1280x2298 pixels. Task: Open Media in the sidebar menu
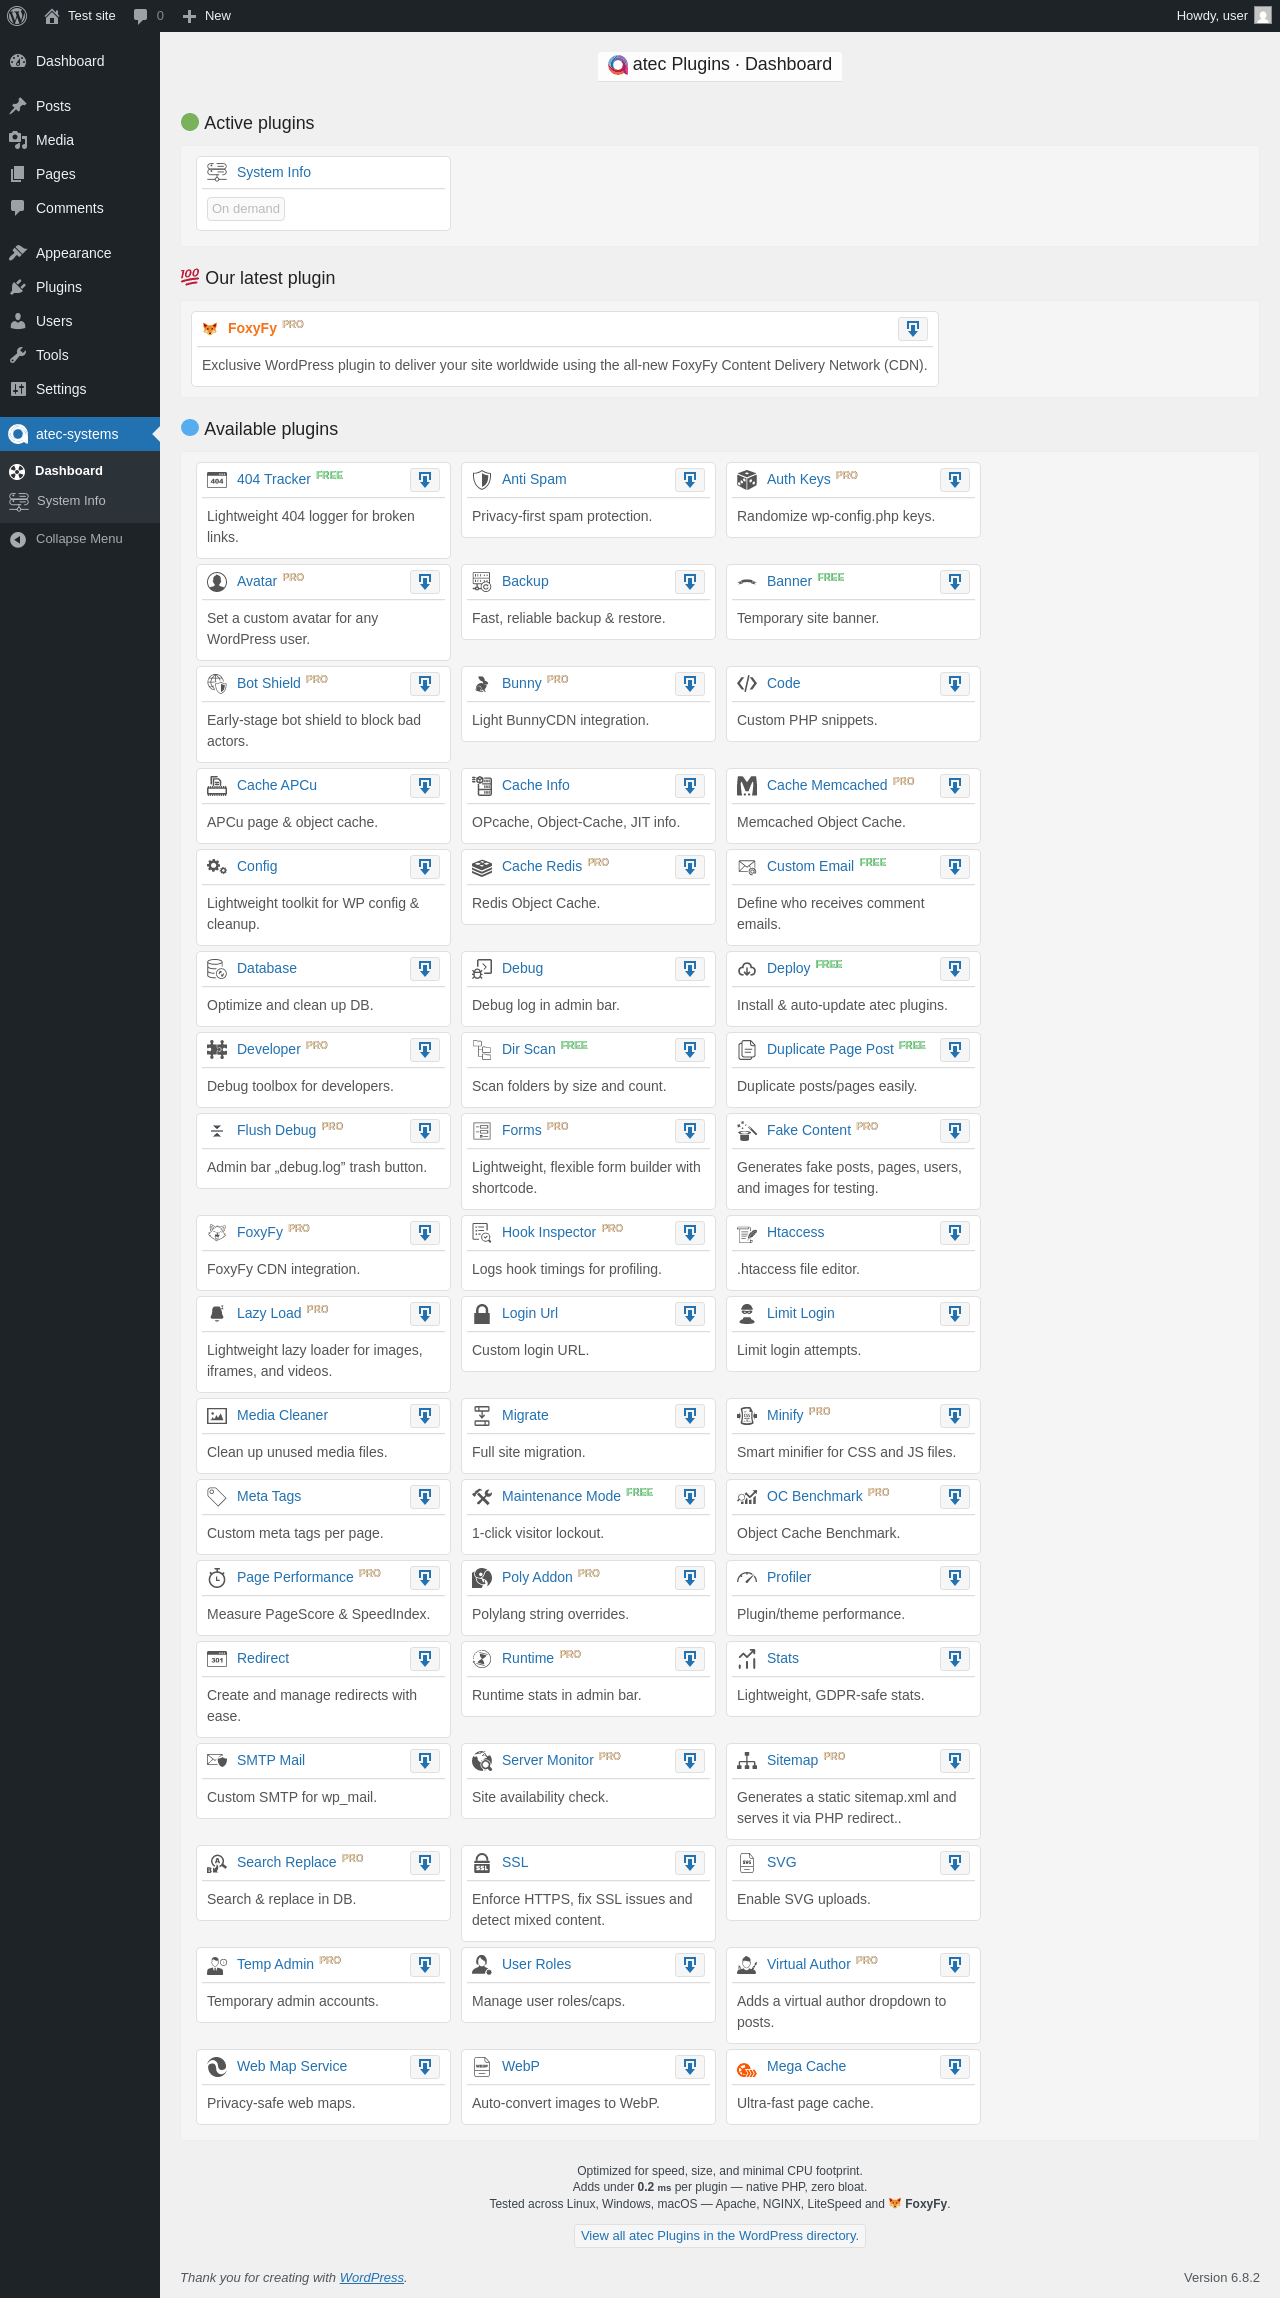(x=80, y=140)
